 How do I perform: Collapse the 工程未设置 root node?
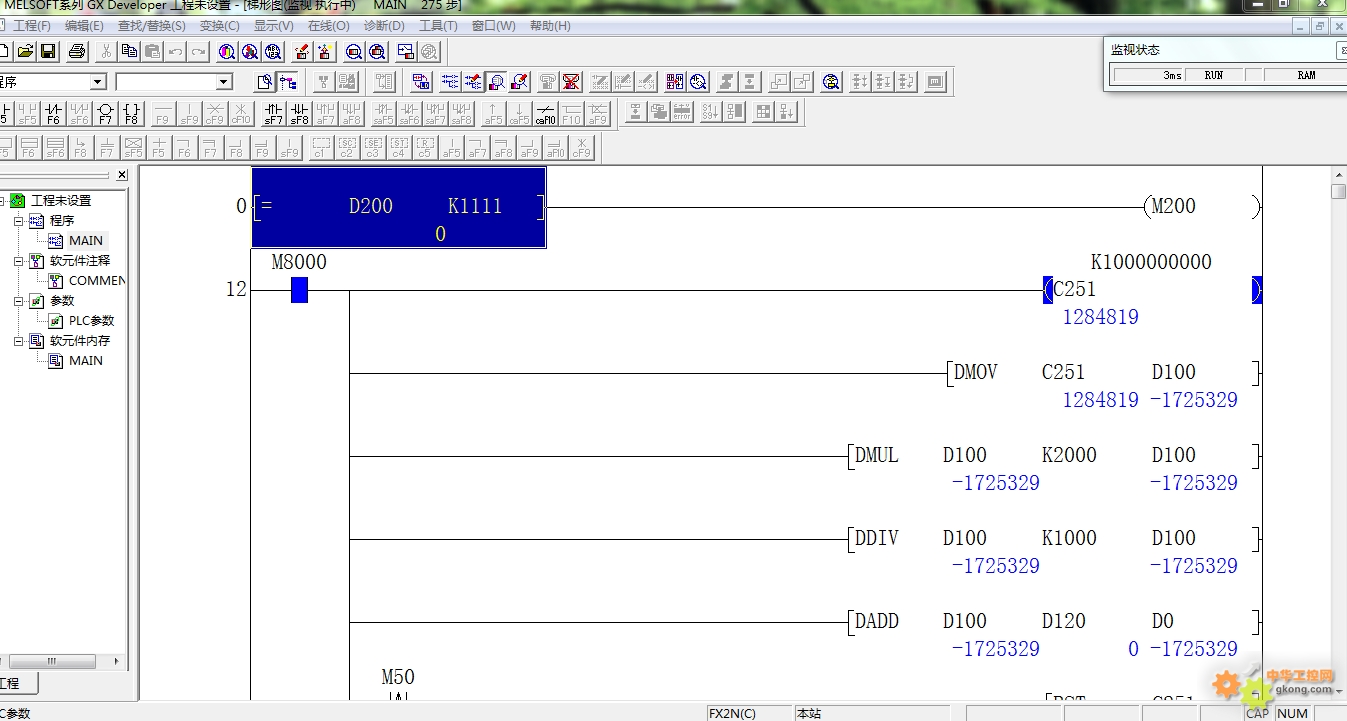click(3, 201)
